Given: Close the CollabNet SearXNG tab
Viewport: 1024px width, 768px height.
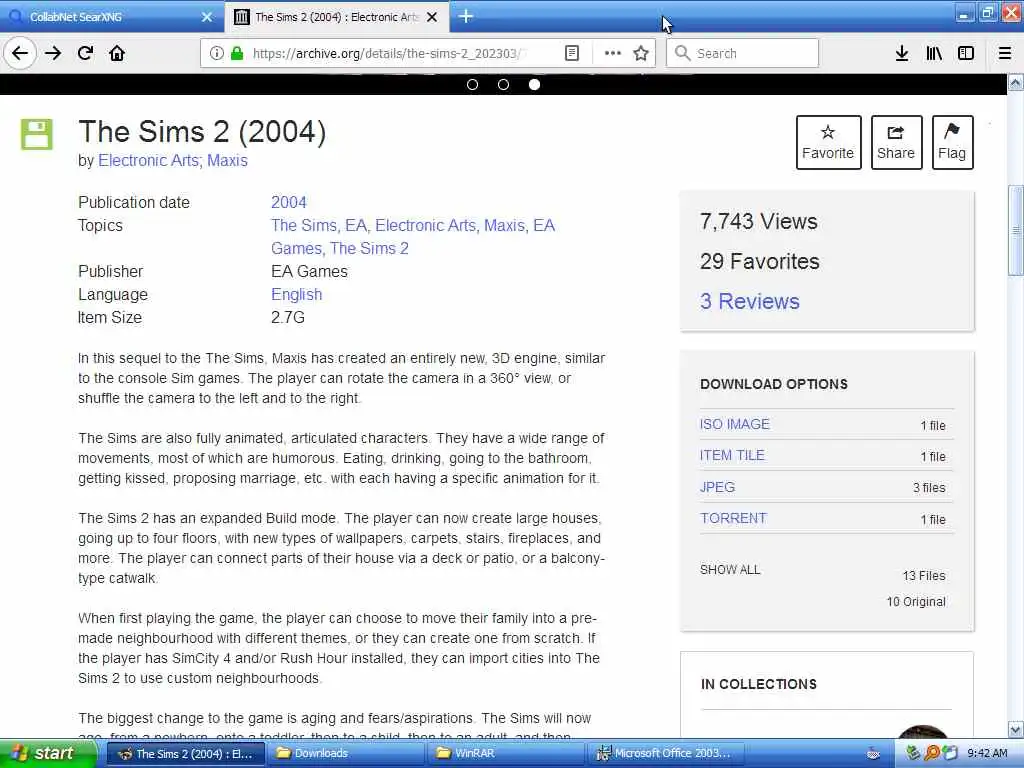Looking at the screenshot, I should coord(207,17).
